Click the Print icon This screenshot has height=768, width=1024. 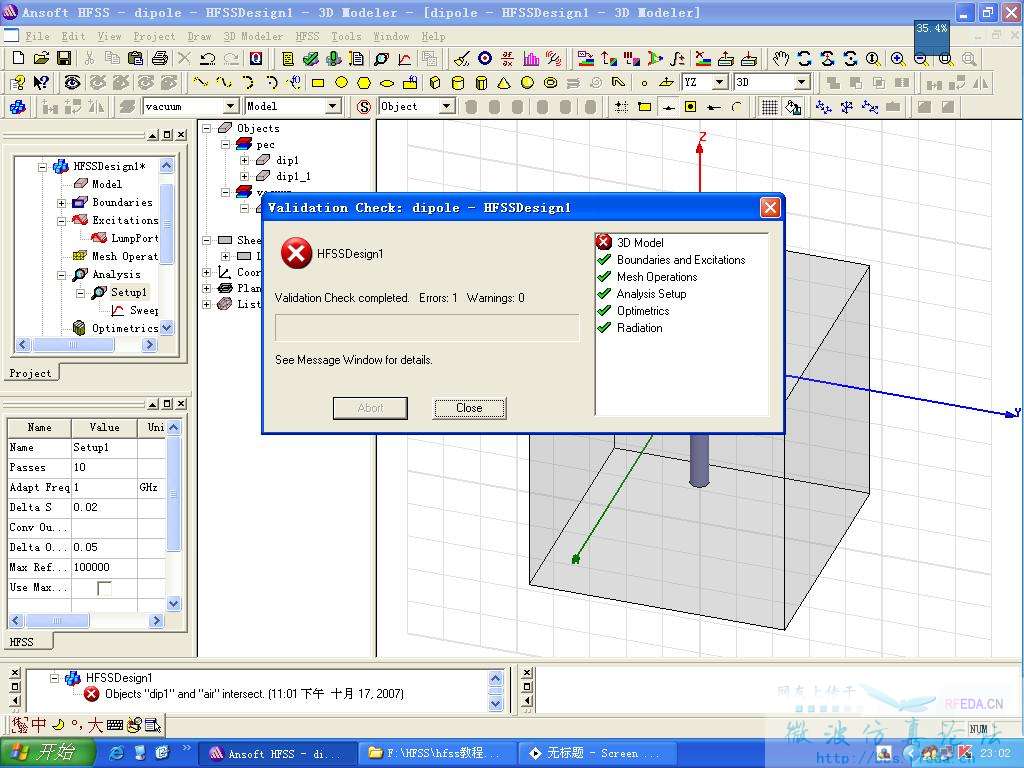point(160,58)
